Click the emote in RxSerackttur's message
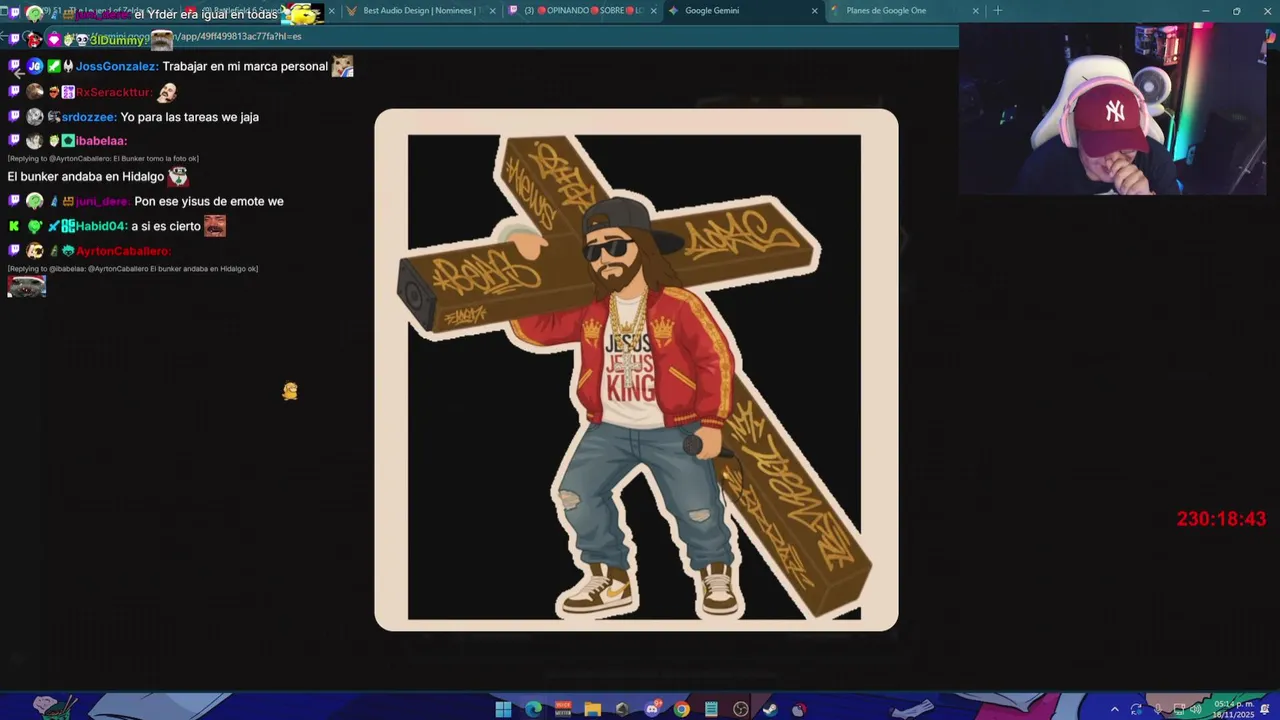Image resolution: width=1280 pixels, height=720 pixels. coord(167,92)
